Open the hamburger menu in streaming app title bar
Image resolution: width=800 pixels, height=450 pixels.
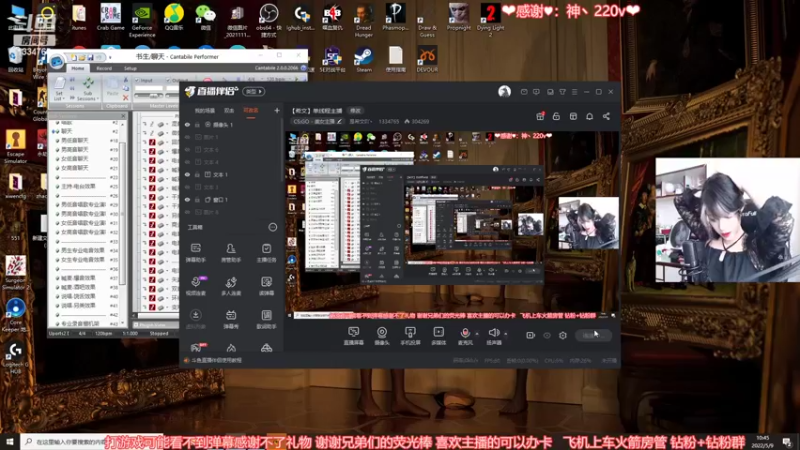point(575,92)
